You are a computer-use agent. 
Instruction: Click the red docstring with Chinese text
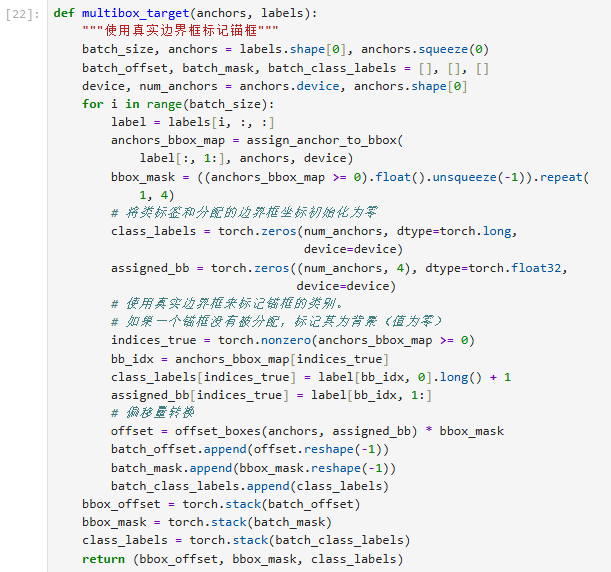pos(180,30)
